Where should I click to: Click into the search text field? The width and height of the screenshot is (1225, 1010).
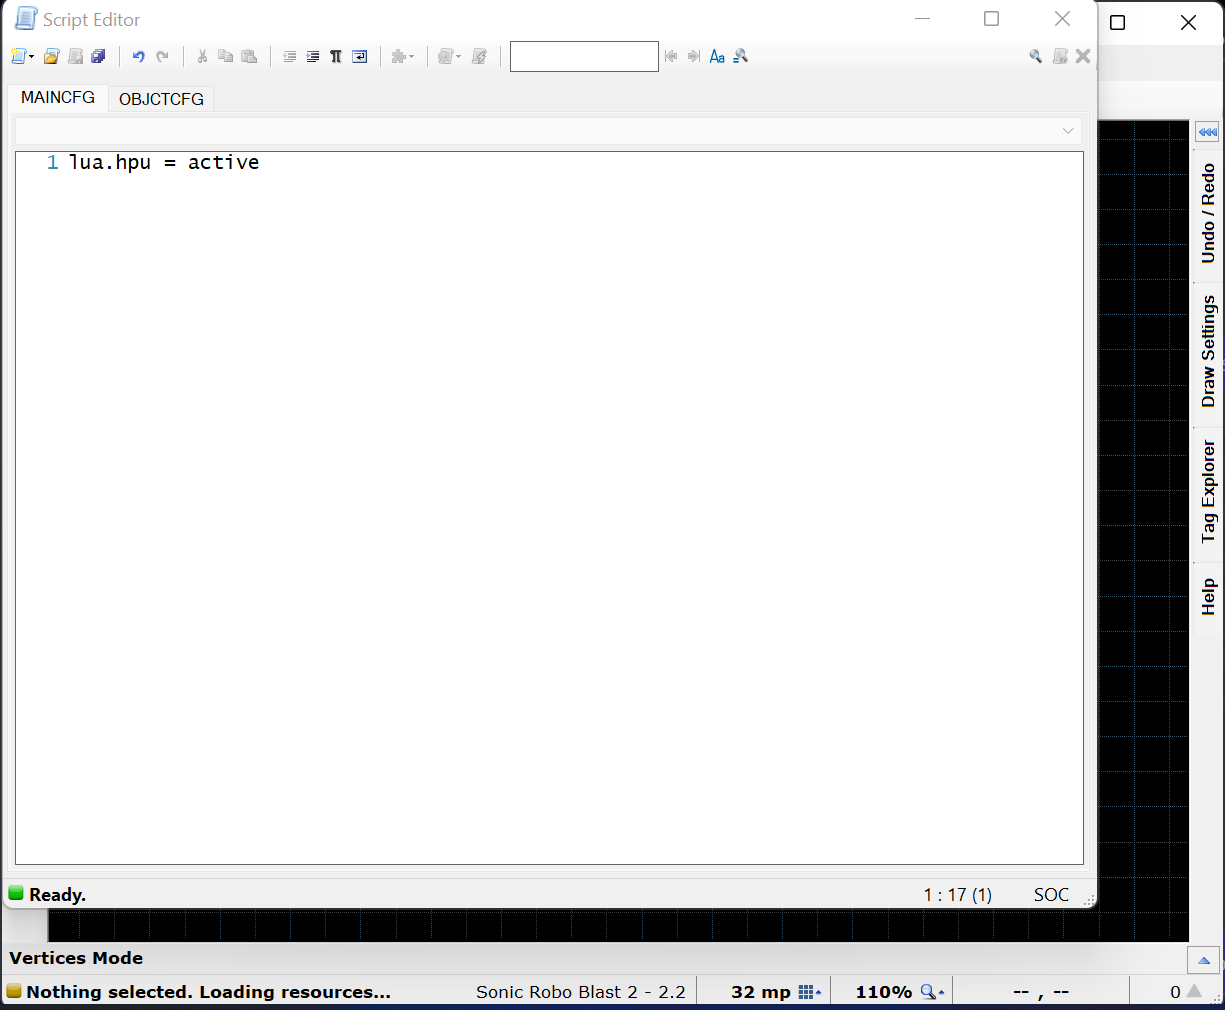pos(584,57)
